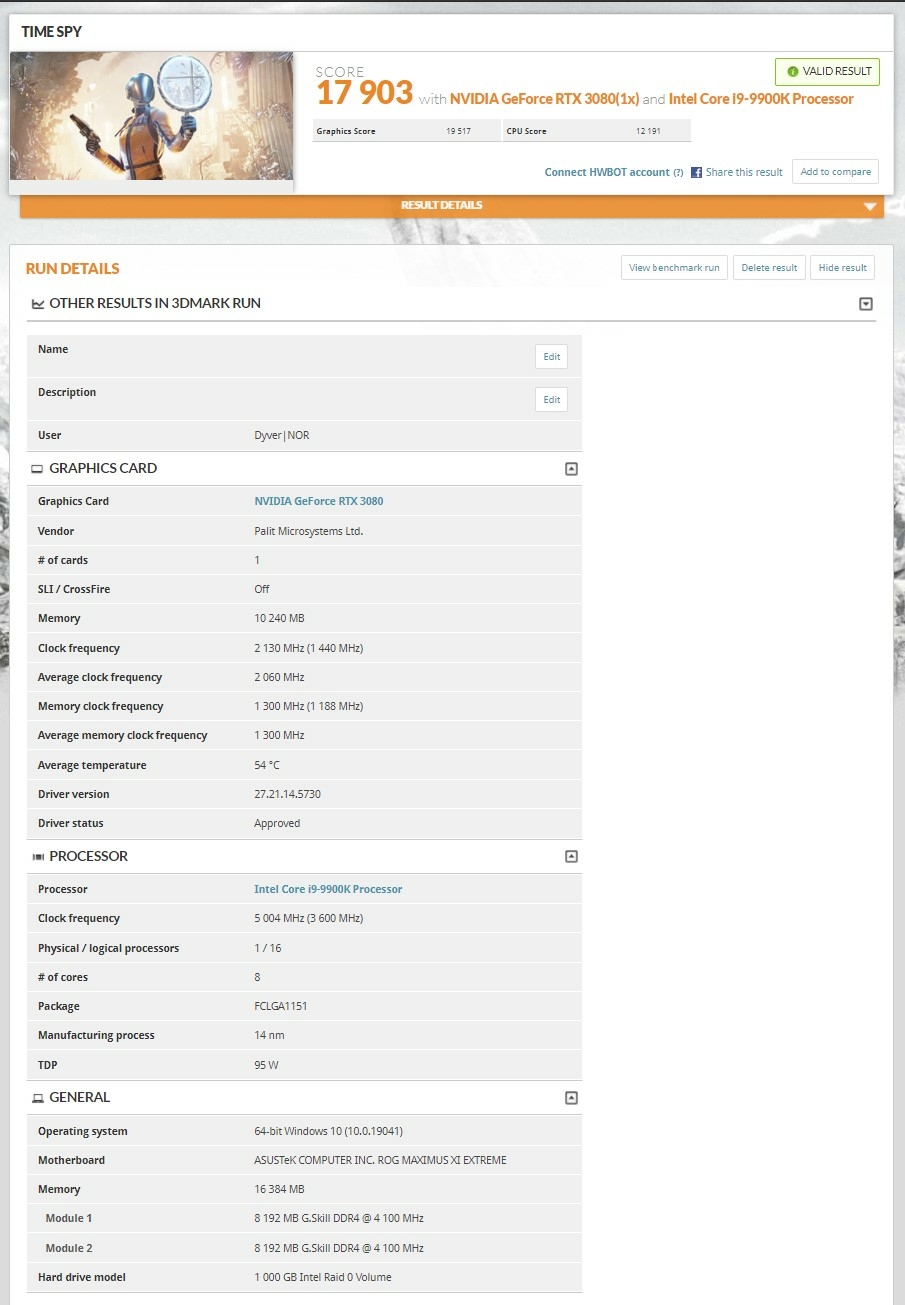Click processor clock 5 004 MHz value

[x=309, y=919]
